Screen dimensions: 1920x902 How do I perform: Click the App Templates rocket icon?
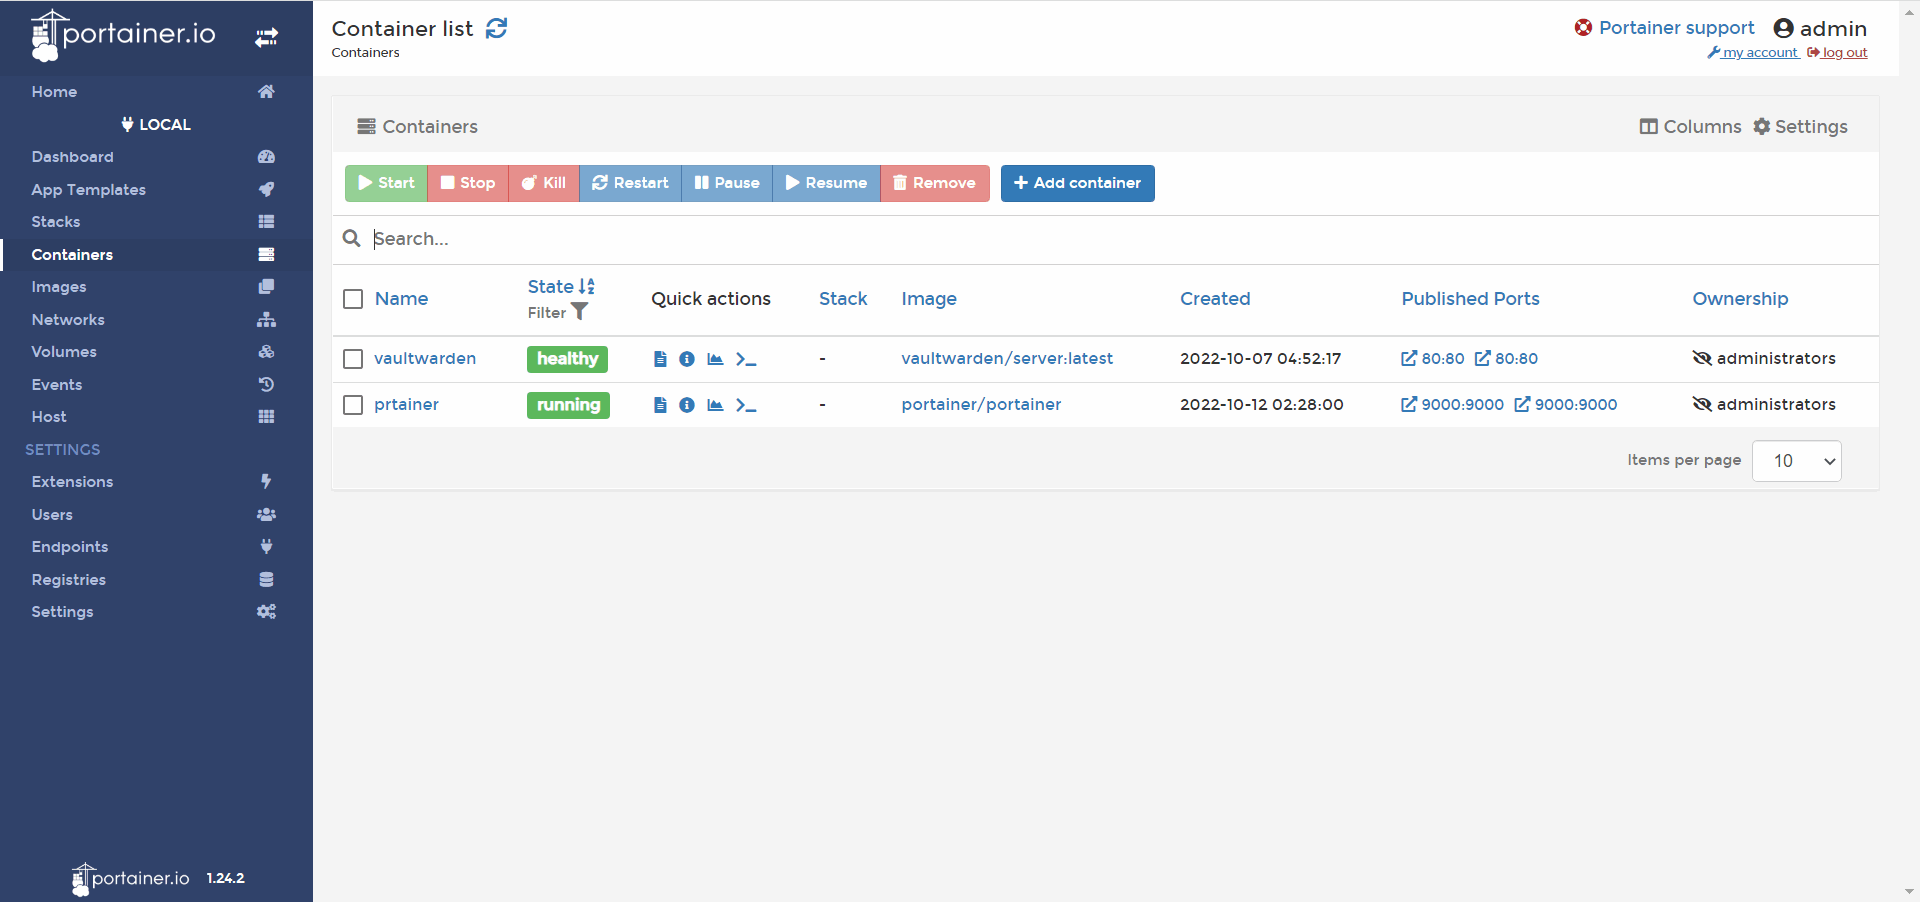coord(266,189)
